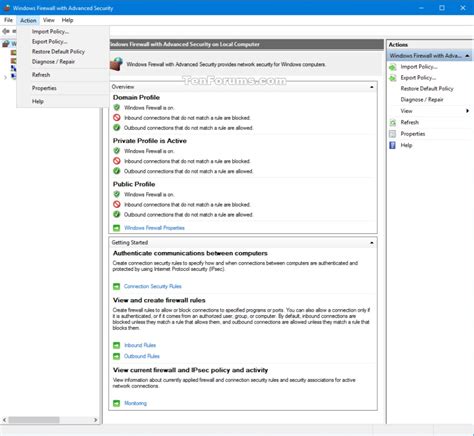
Task: Open the Inbound Rules link
Action: pyautogui.click(x=140, y=345)
